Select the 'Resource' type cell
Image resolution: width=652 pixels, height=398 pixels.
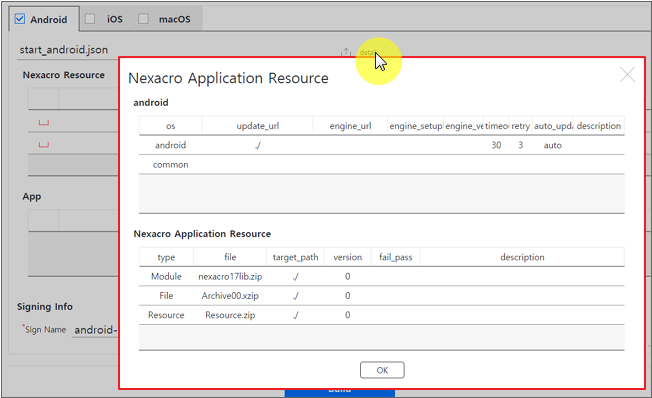pos(166,315)
